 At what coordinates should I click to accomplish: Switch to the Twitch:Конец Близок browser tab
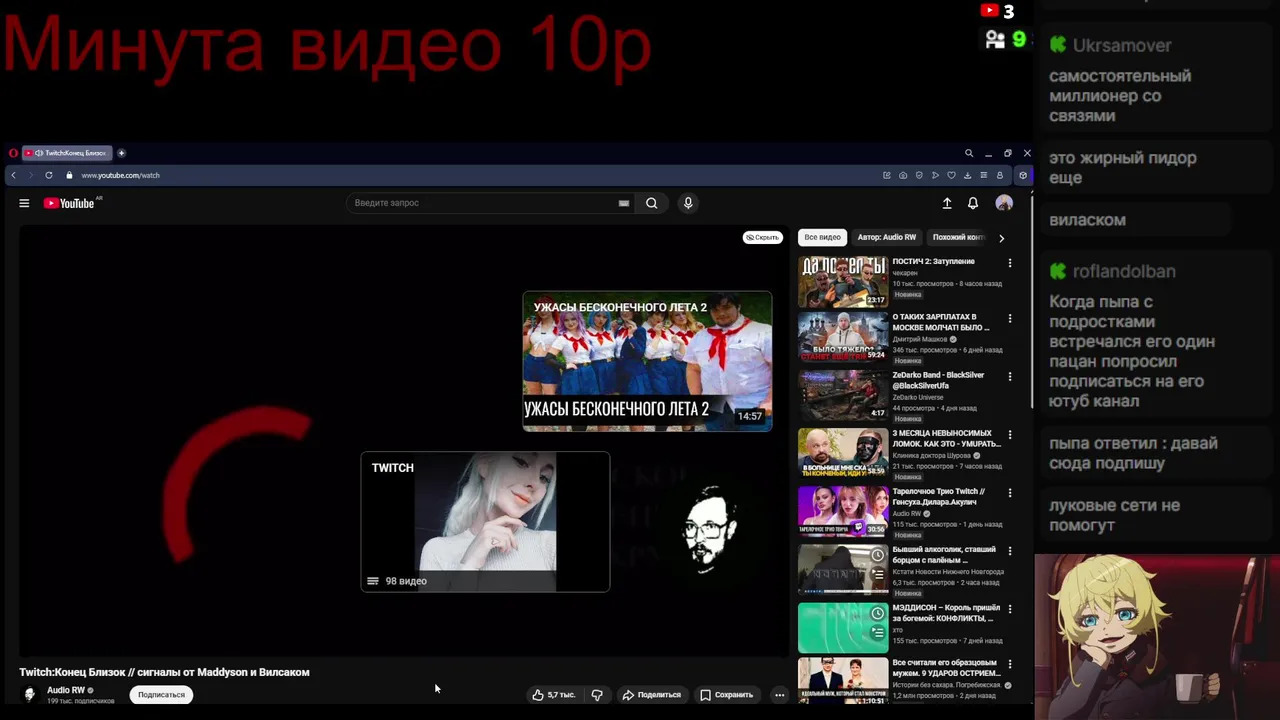click(66, 153)
